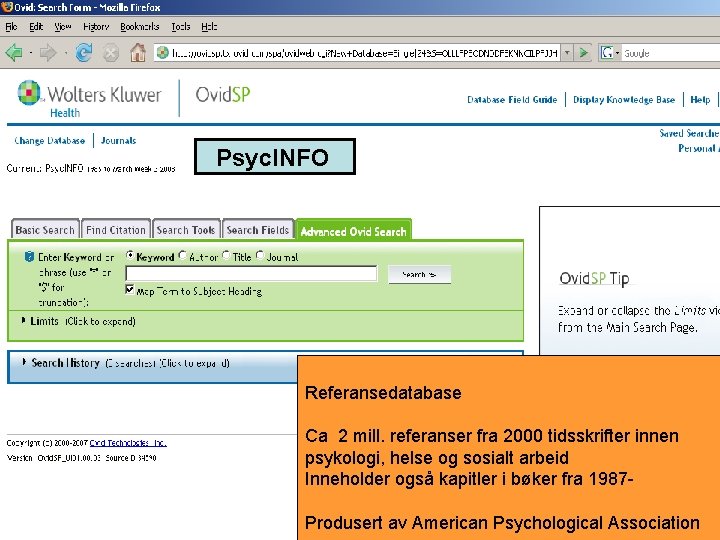
Task: Open the Database Field Guide link
Action: click(512, 100)
